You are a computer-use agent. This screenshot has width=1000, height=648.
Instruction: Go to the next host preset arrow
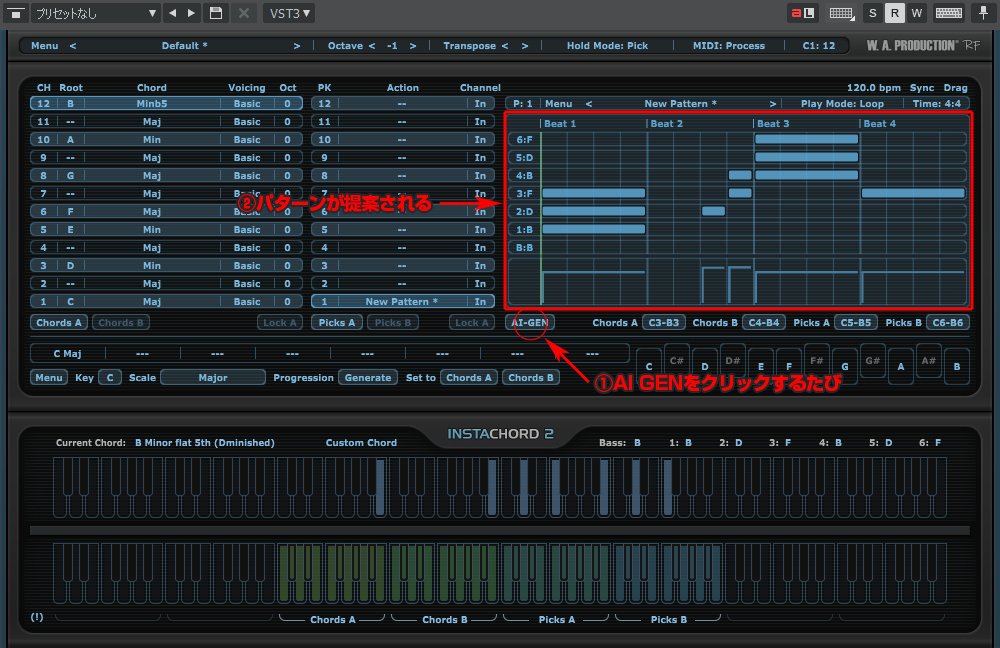(191, 13)
